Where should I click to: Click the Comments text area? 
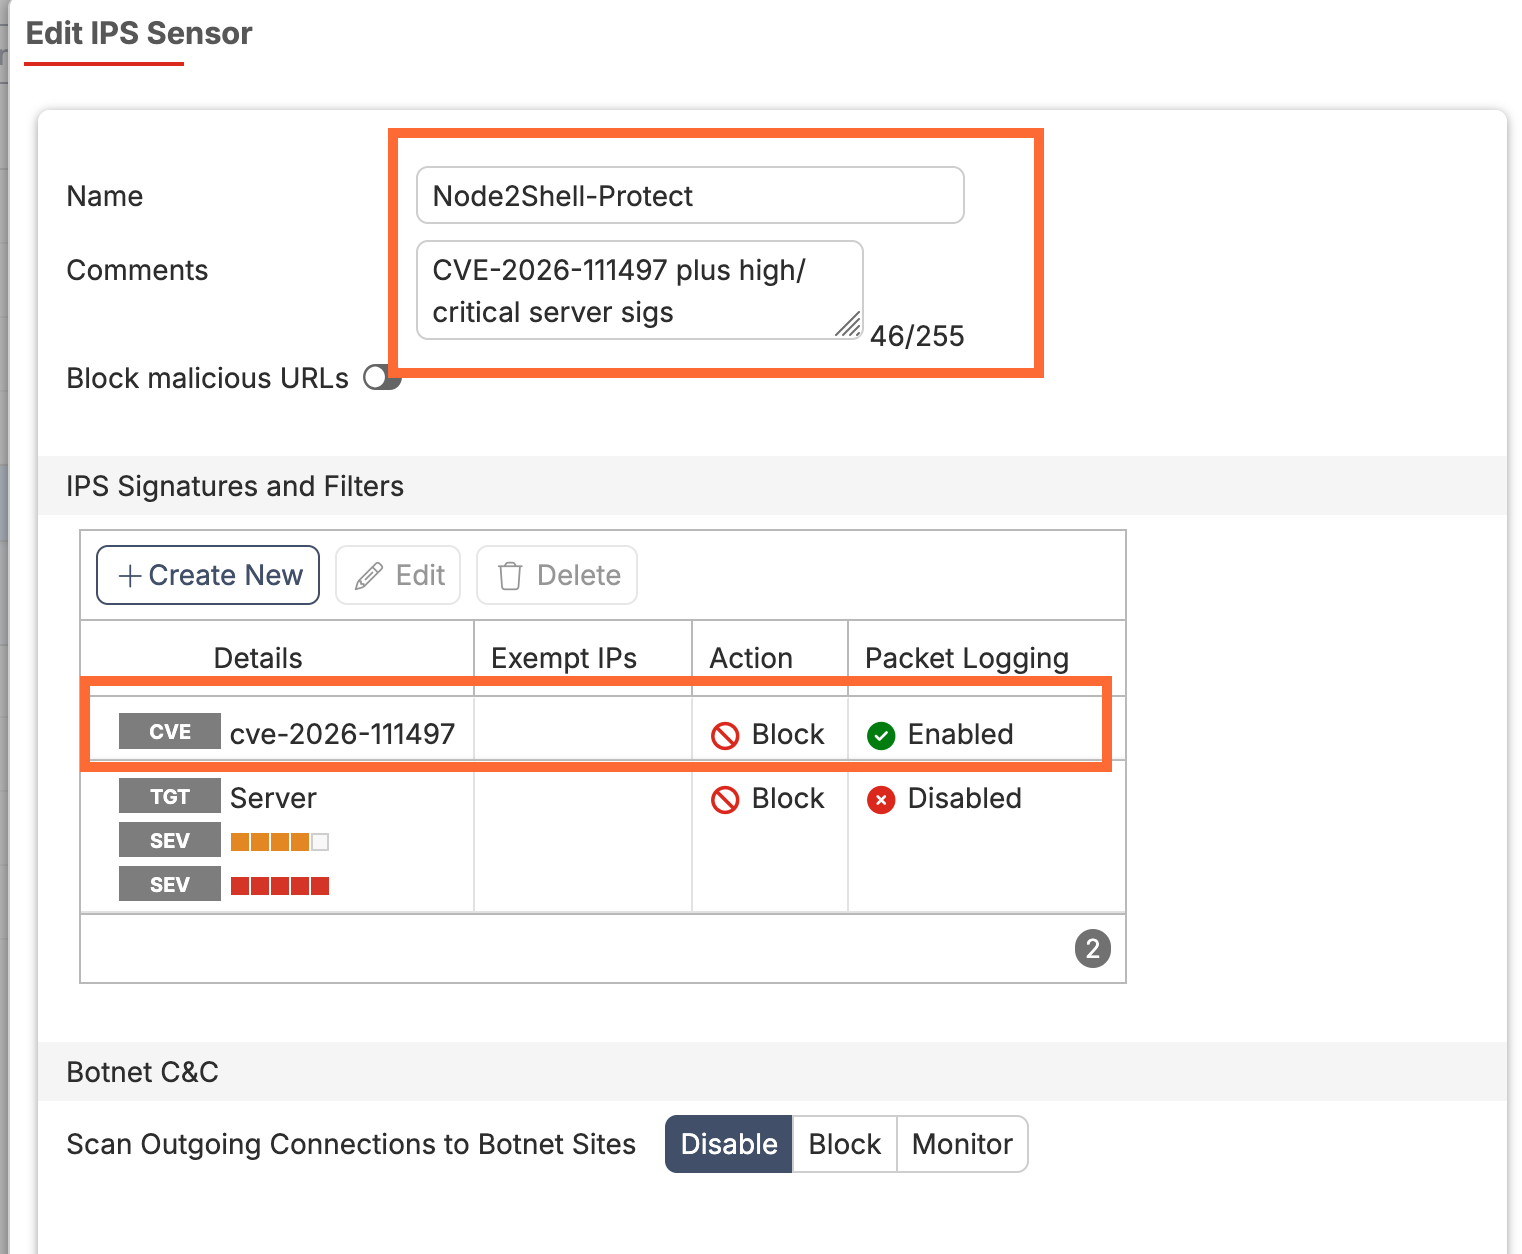click(640, 290)
